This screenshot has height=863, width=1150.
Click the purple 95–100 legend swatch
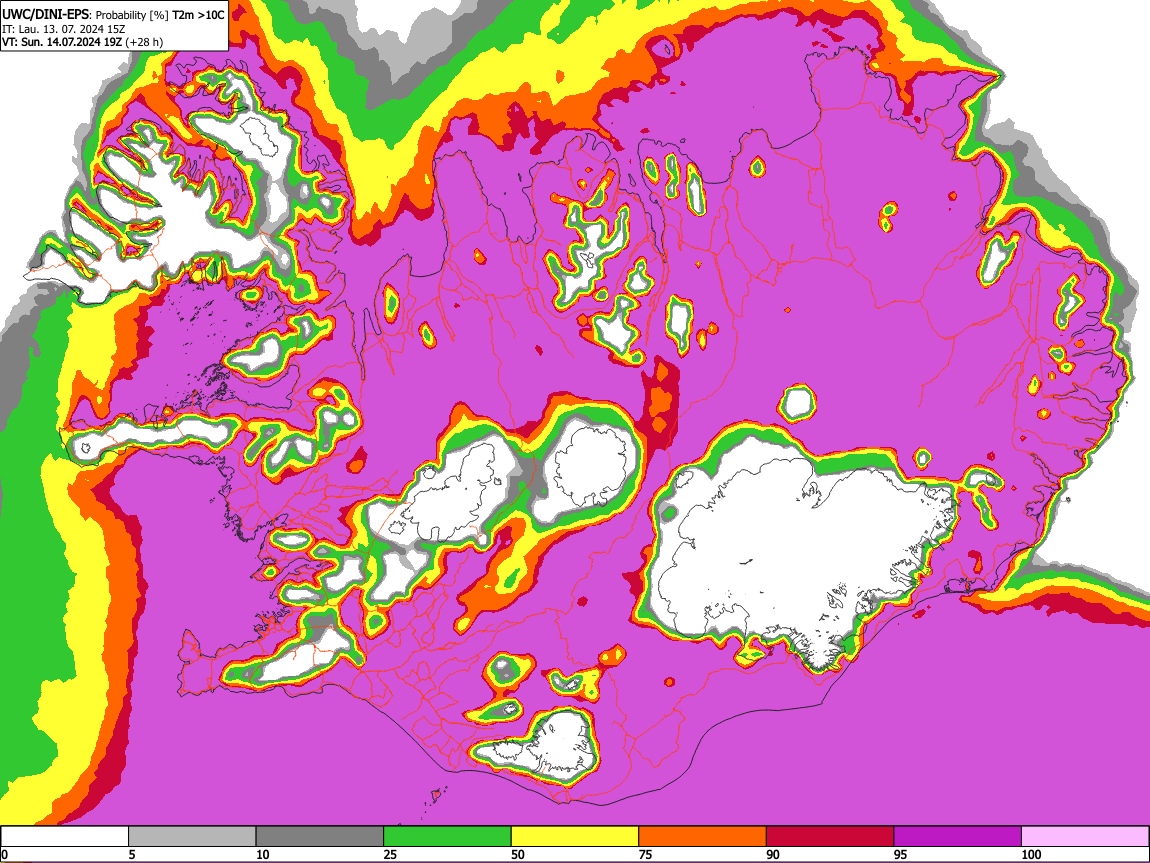click(958, 837)
